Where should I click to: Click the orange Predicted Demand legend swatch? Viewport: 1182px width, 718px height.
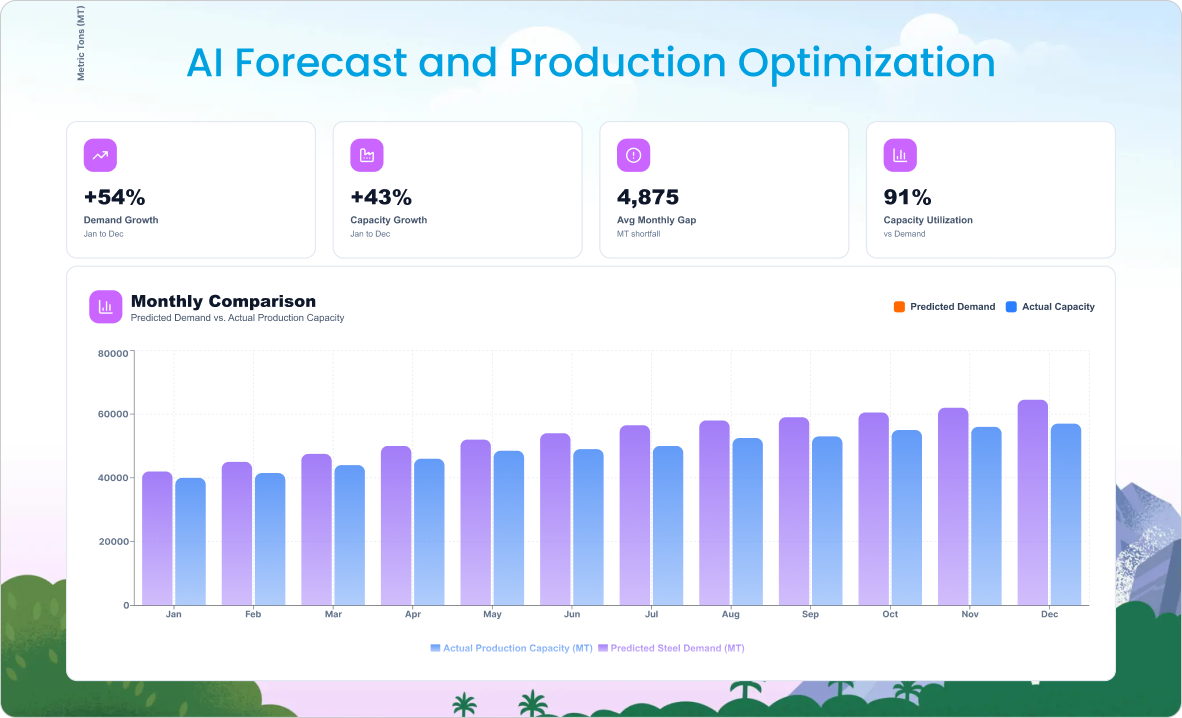tap(899, 307)
